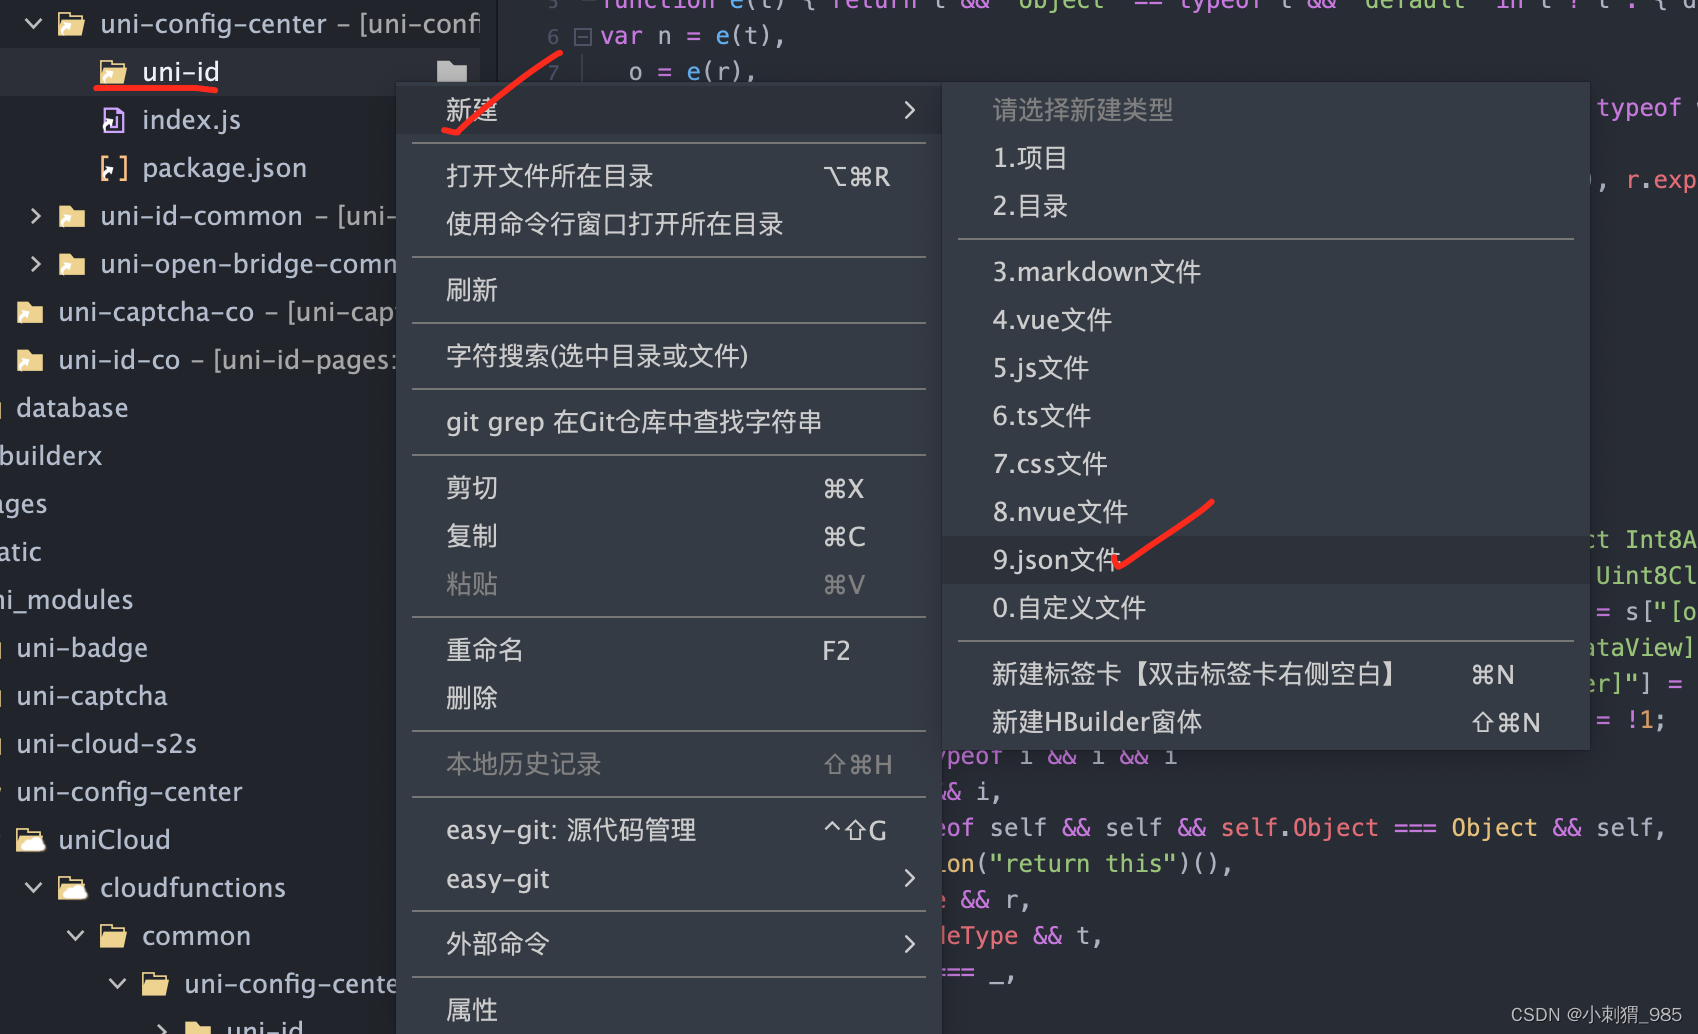This screenshot has width=1698, height=1034.
Task: Collapse the common folder
Action: (76, 935)
